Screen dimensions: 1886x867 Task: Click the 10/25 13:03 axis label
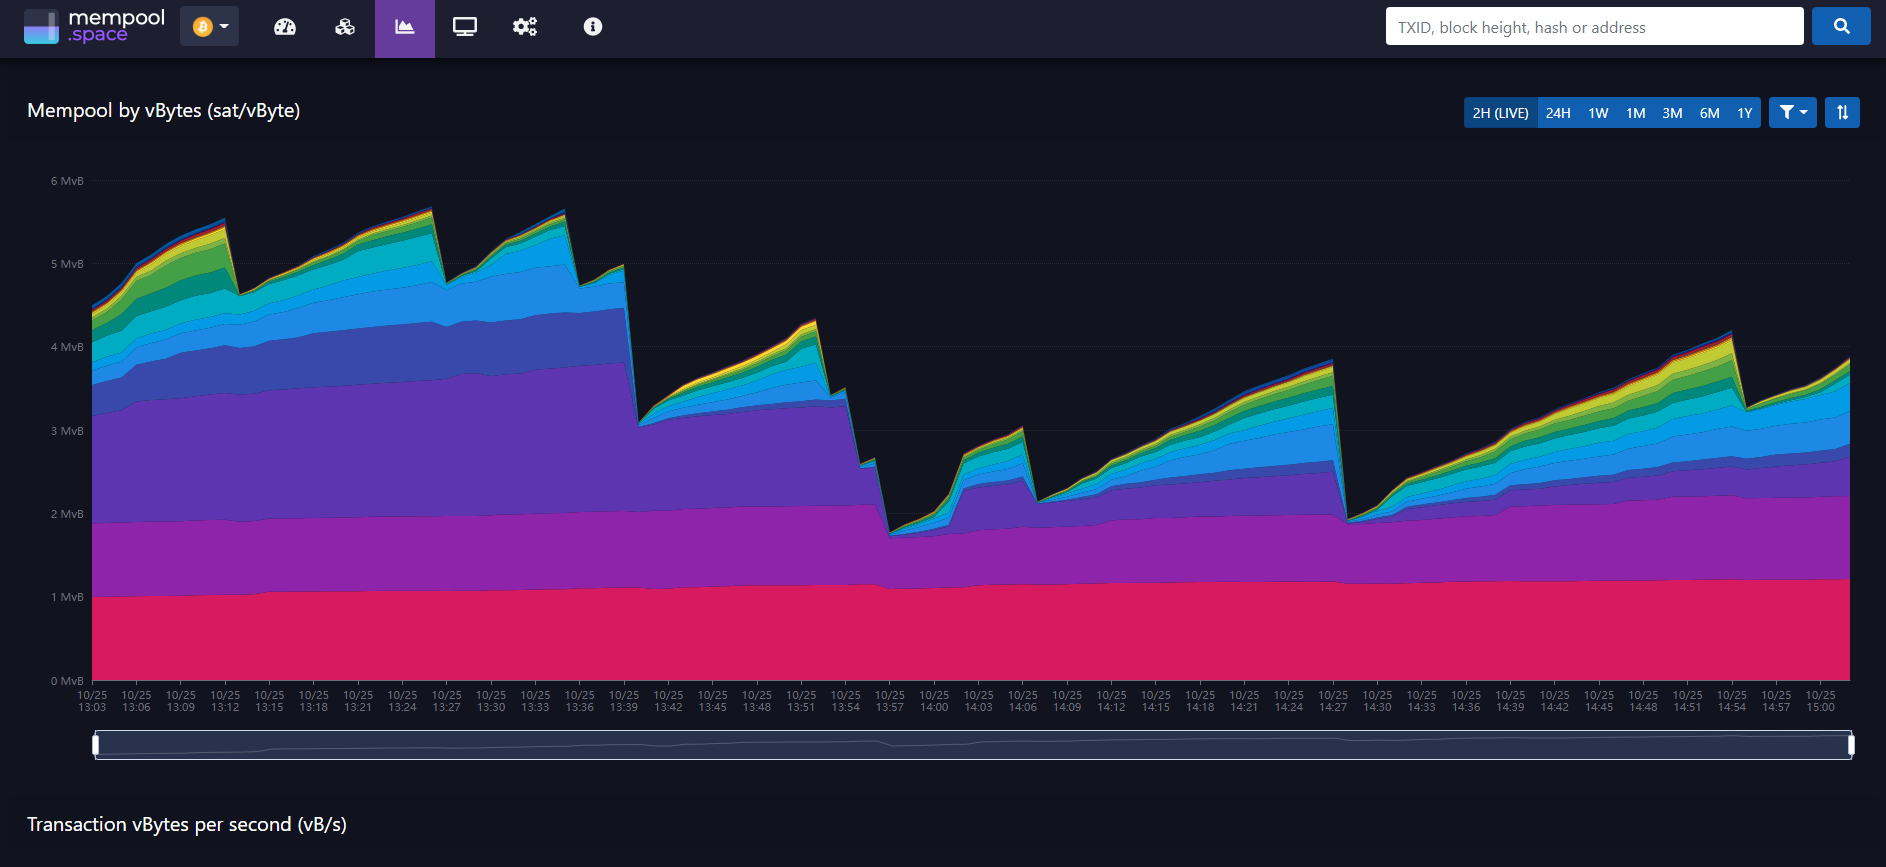pos(92,701)
